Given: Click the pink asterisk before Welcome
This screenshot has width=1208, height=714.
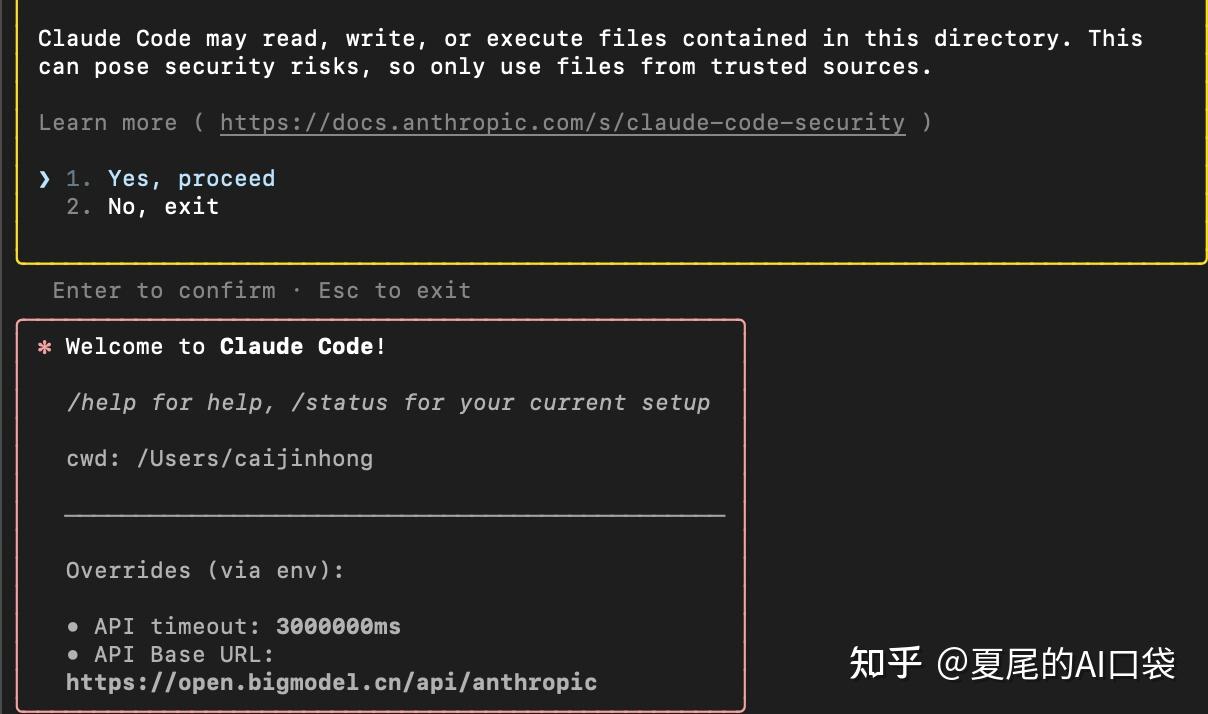Looking at the screenshot, I should click(44, 348).
